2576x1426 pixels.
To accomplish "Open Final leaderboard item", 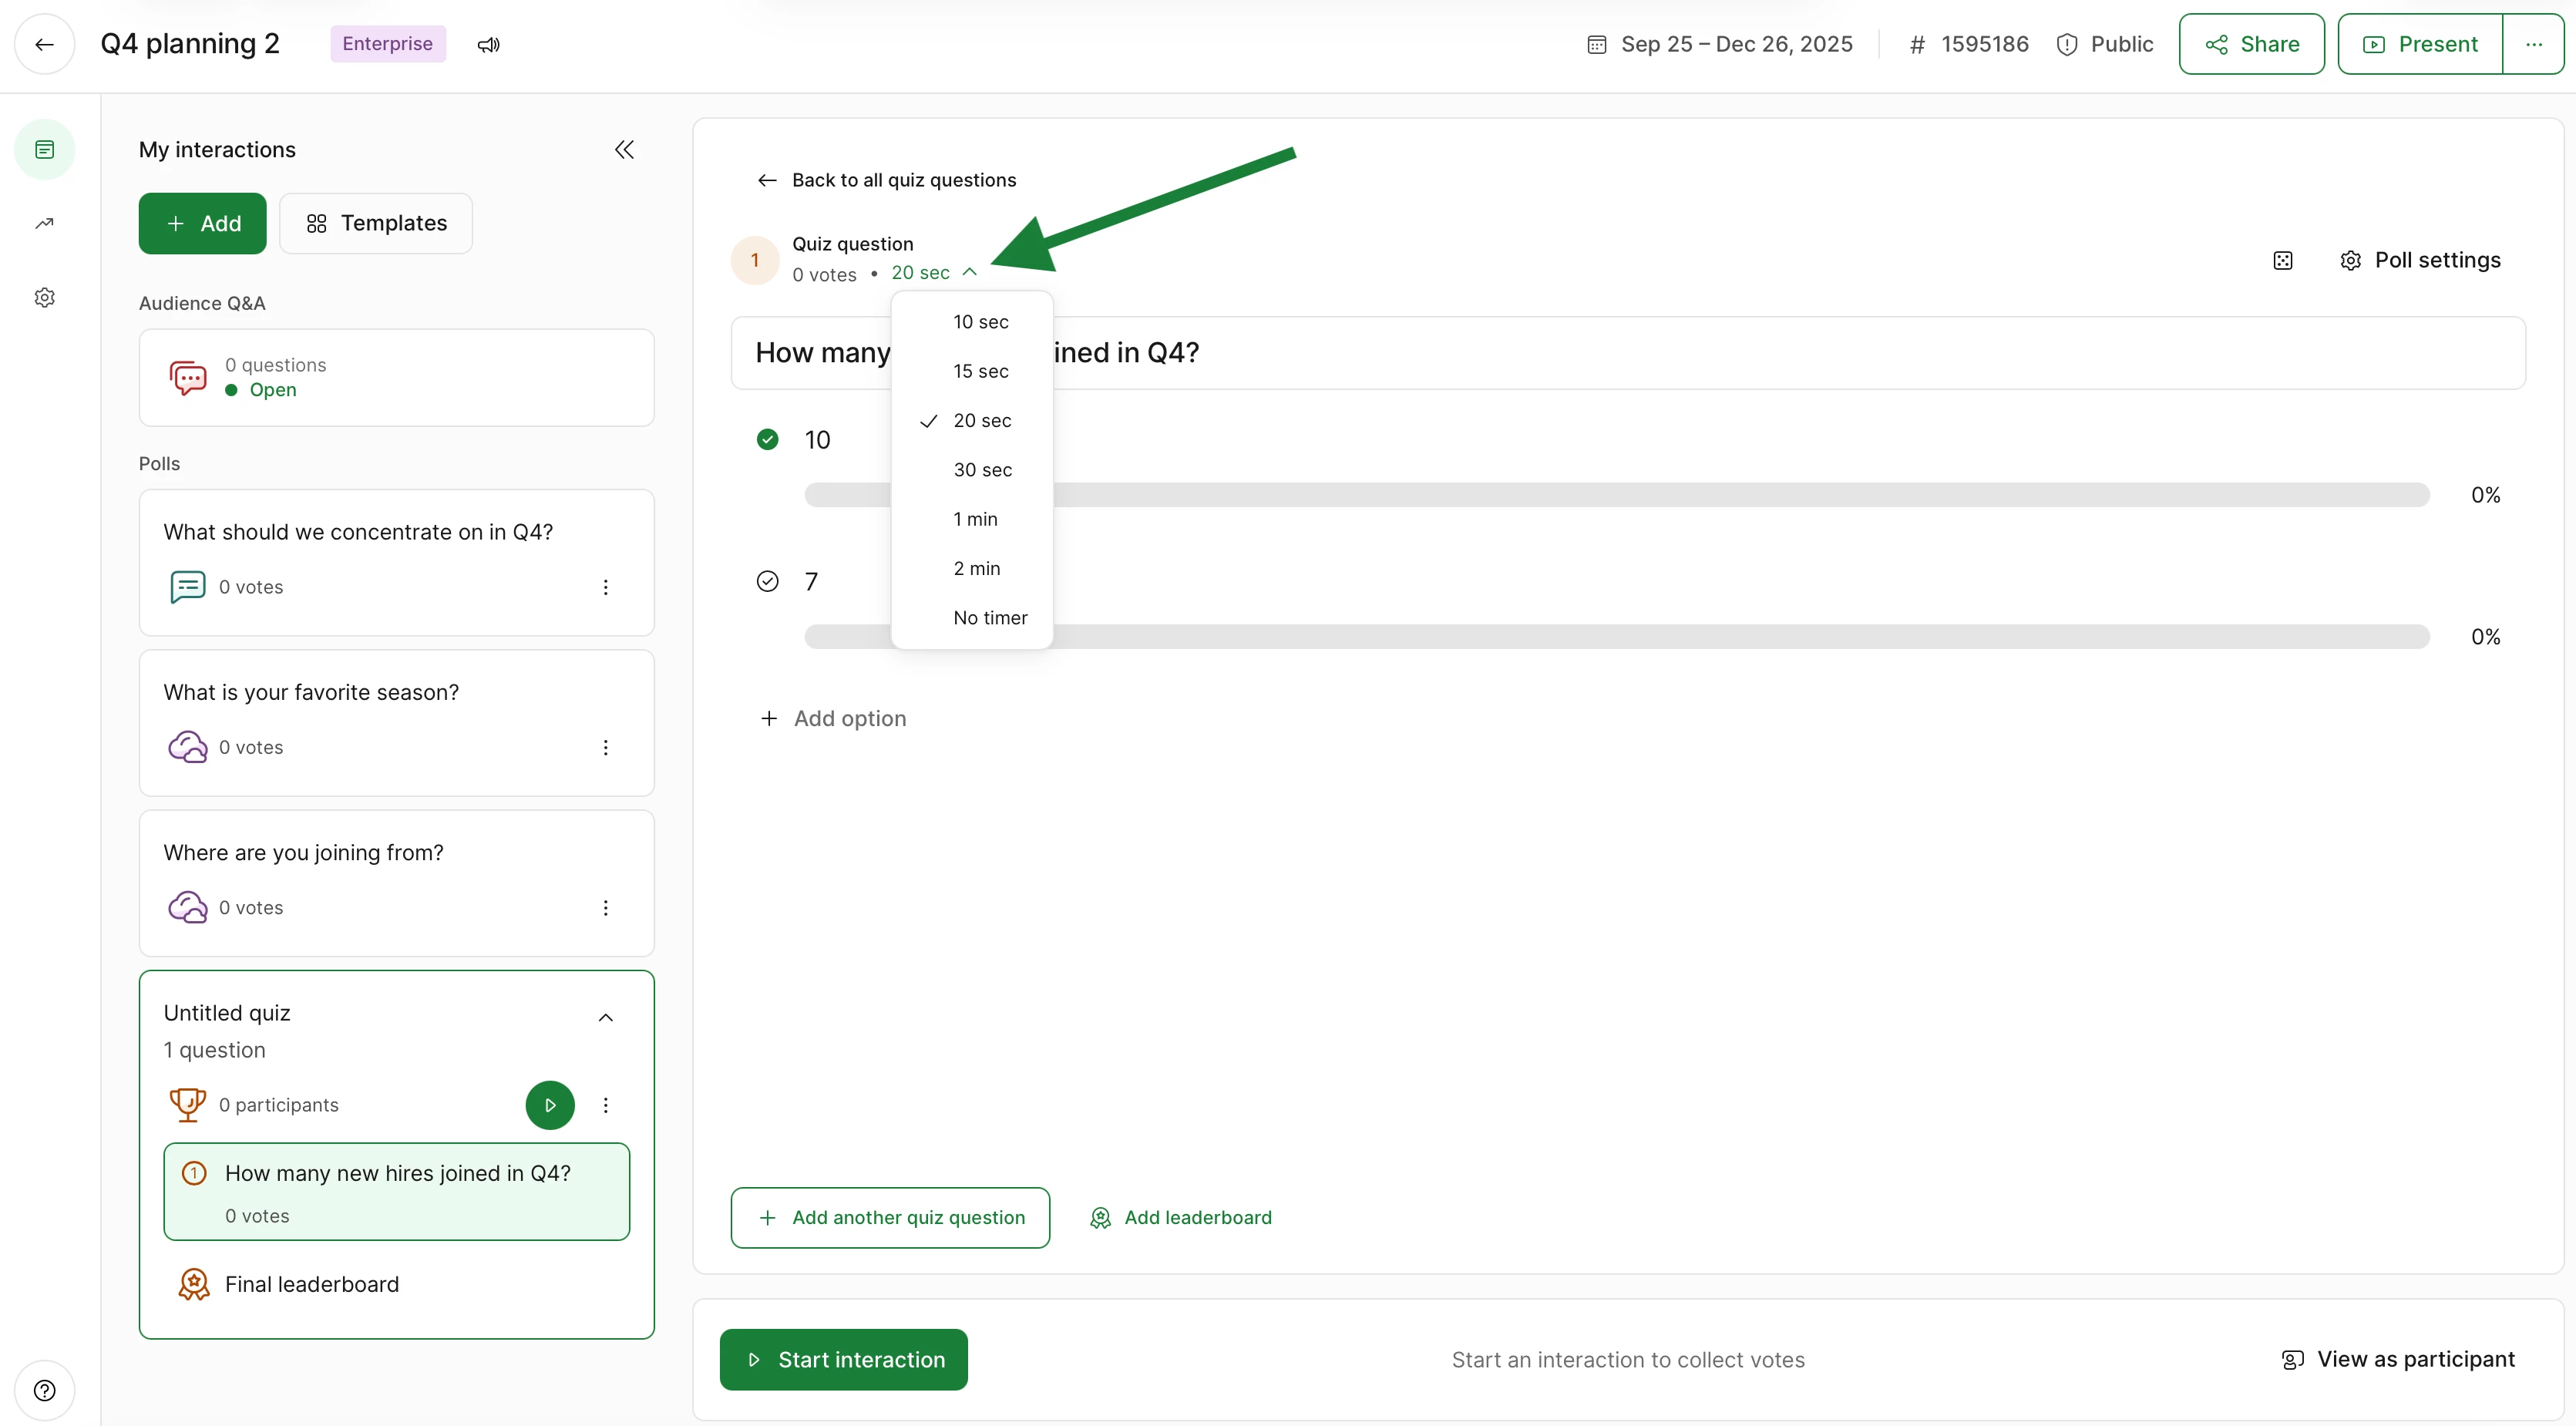I will click(x=311, y=1284).
